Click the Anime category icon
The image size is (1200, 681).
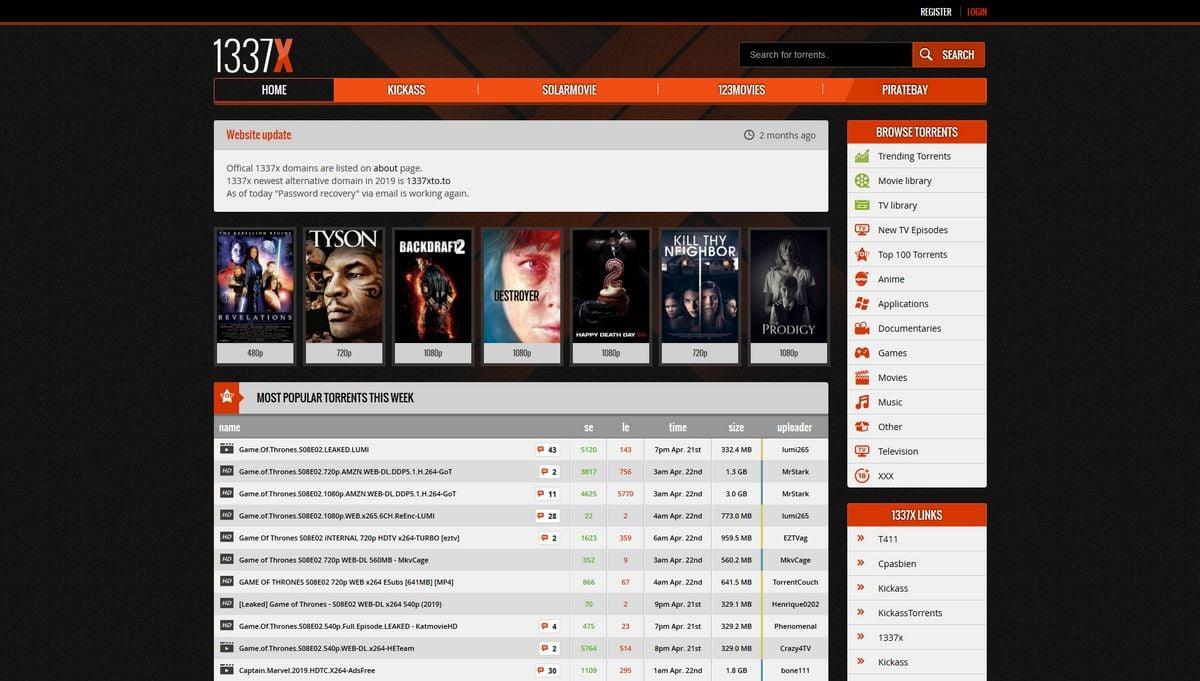(x=861, y=279)
